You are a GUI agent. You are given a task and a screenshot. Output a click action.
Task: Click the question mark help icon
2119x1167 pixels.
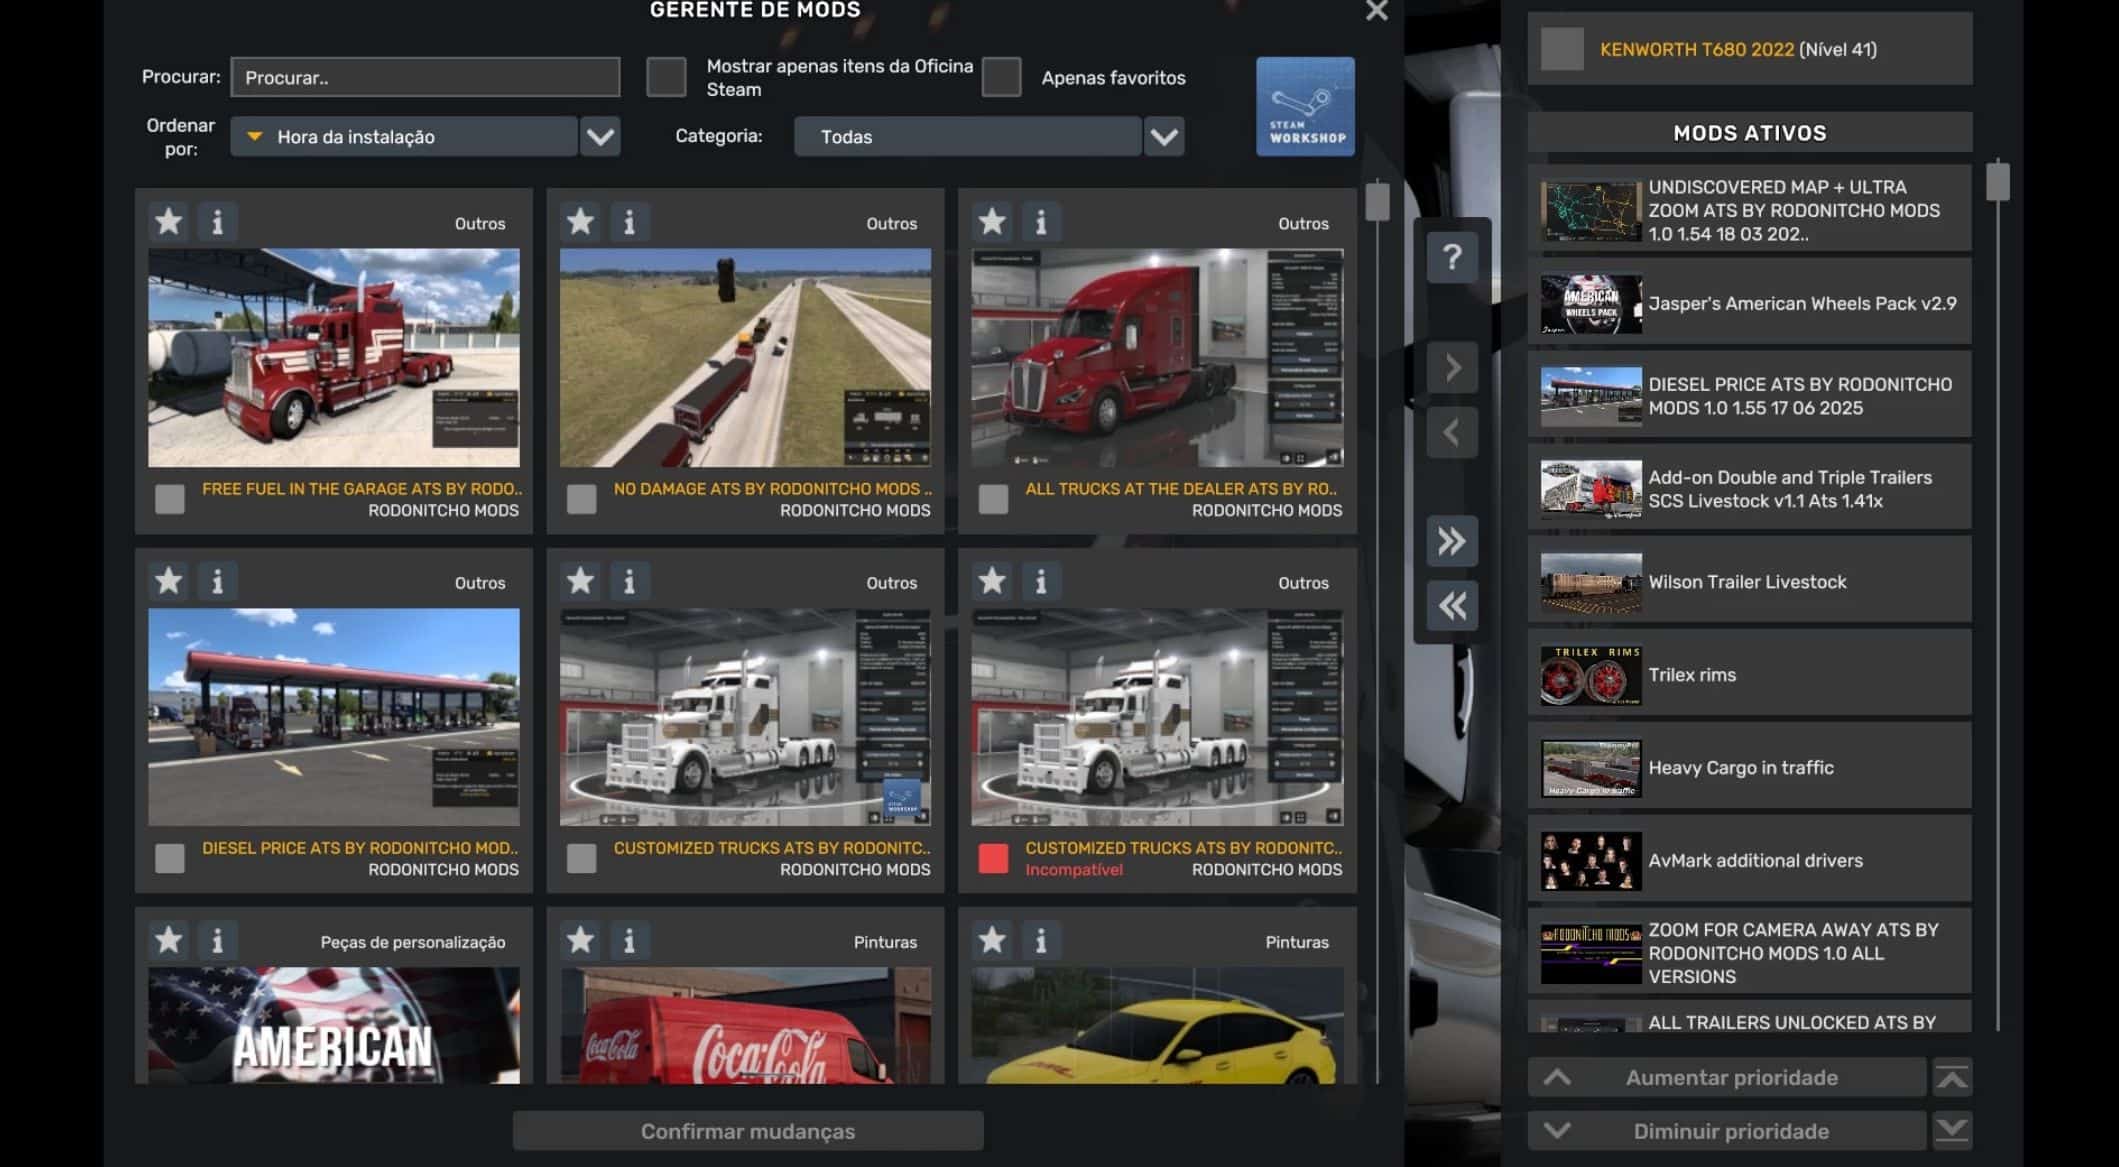coord(1451,257)
